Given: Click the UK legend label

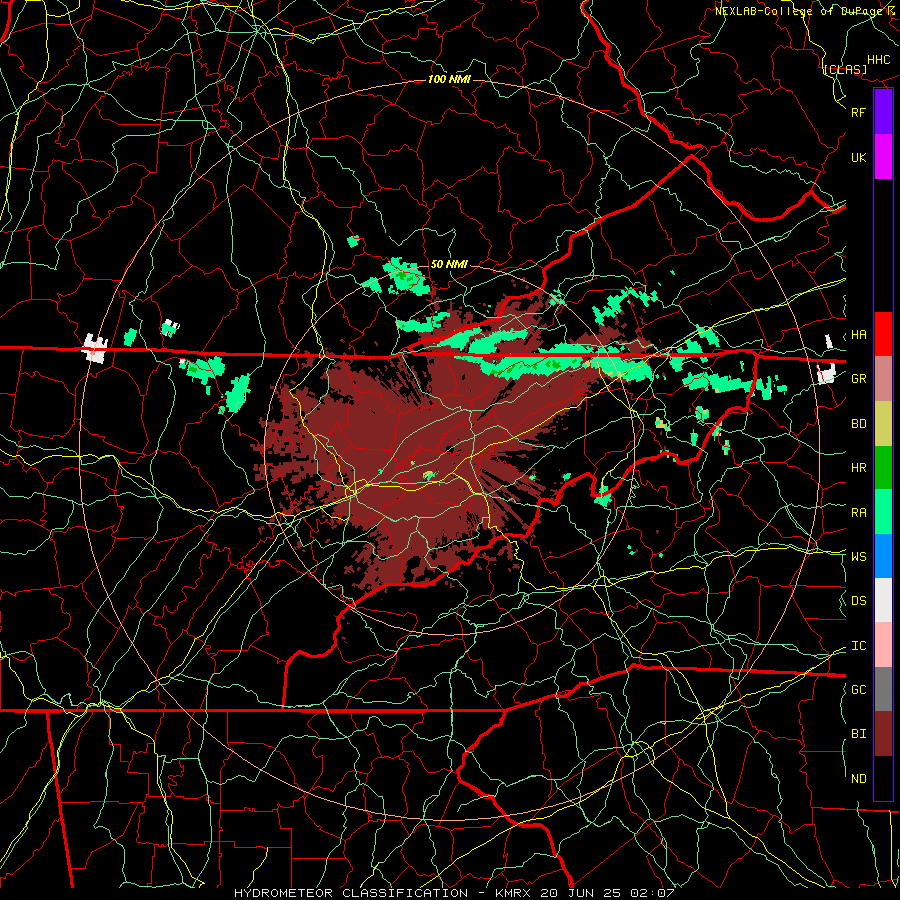Looking at the screenshot, I should pyautogui.click(x=858, y=157).
